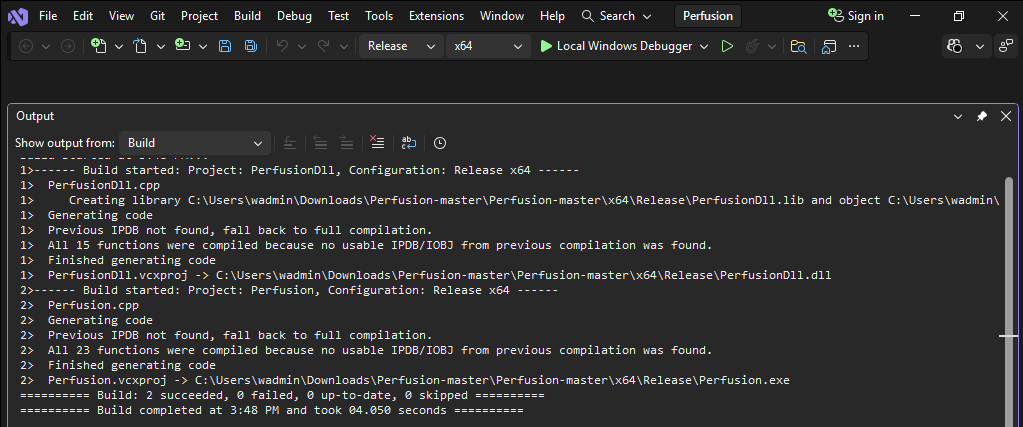Click the Navigate Forward arrow icon
The height and width of the screenshot is (427, 1023).
coord(68,46)
